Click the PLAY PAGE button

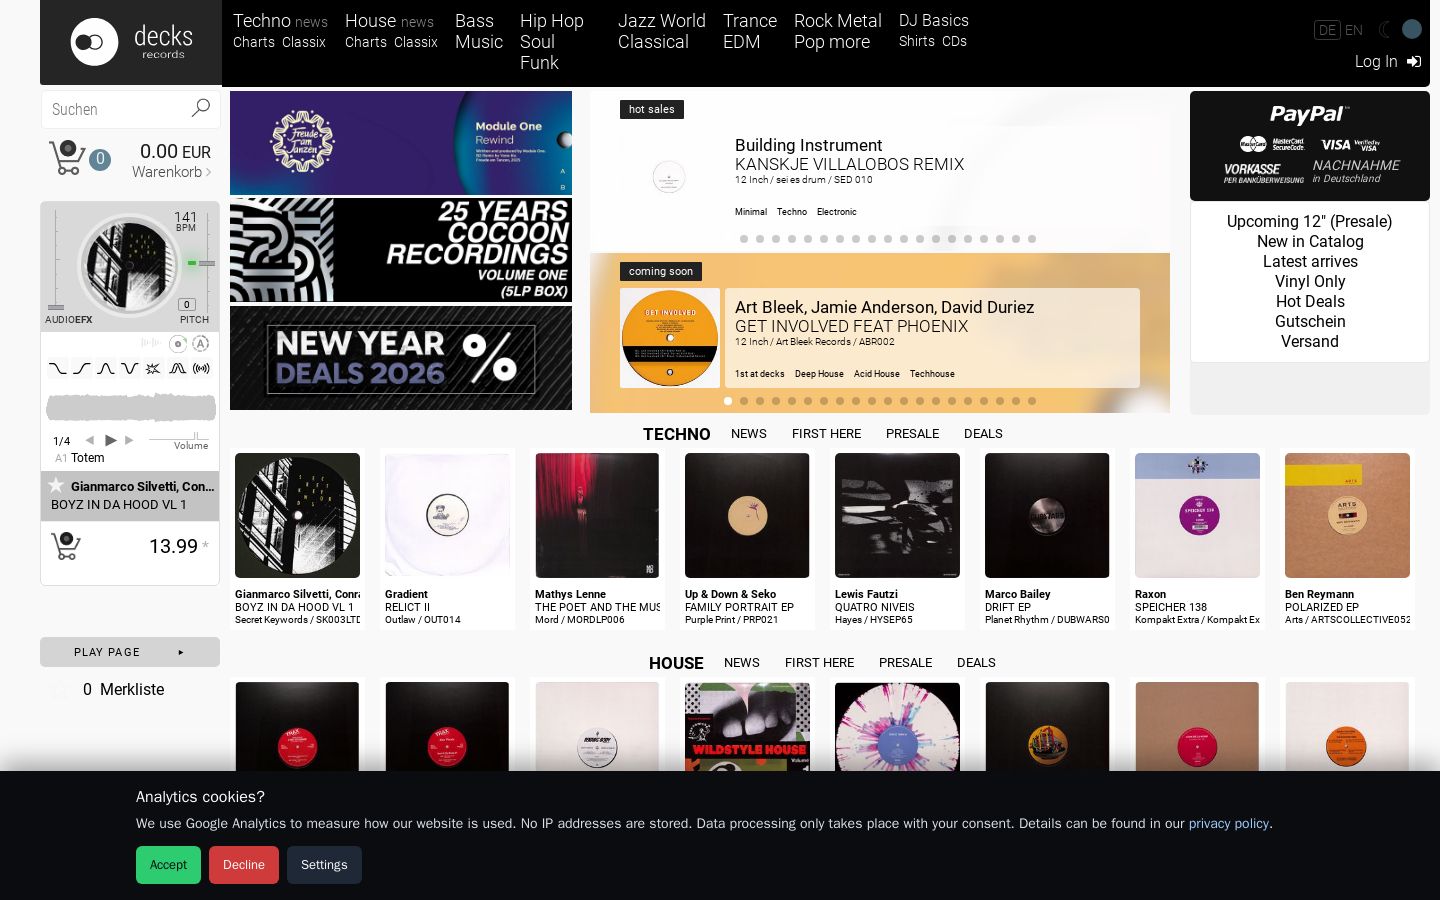[x=130, y=652]
